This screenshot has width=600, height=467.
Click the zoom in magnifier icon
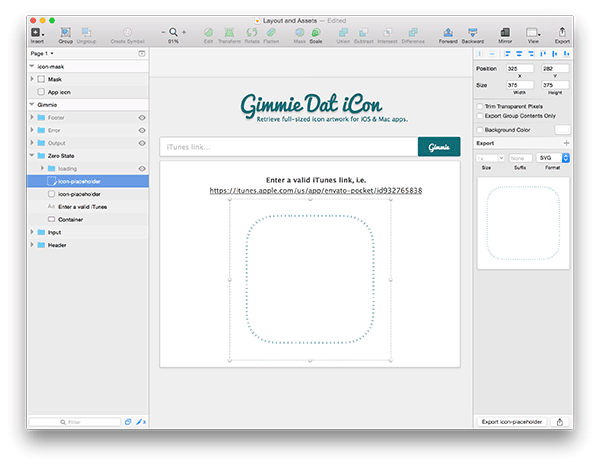[x=172, y=33]
